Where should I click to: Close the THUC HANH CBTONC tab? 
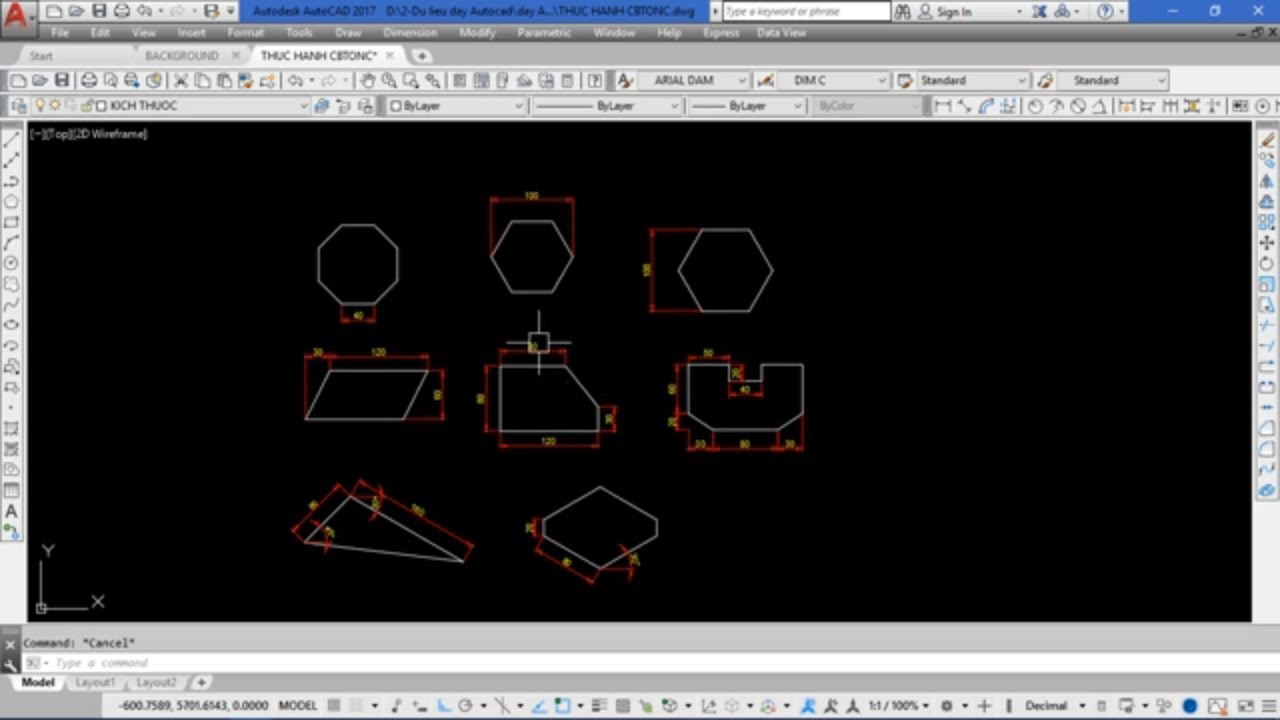[x=391, y=55]
